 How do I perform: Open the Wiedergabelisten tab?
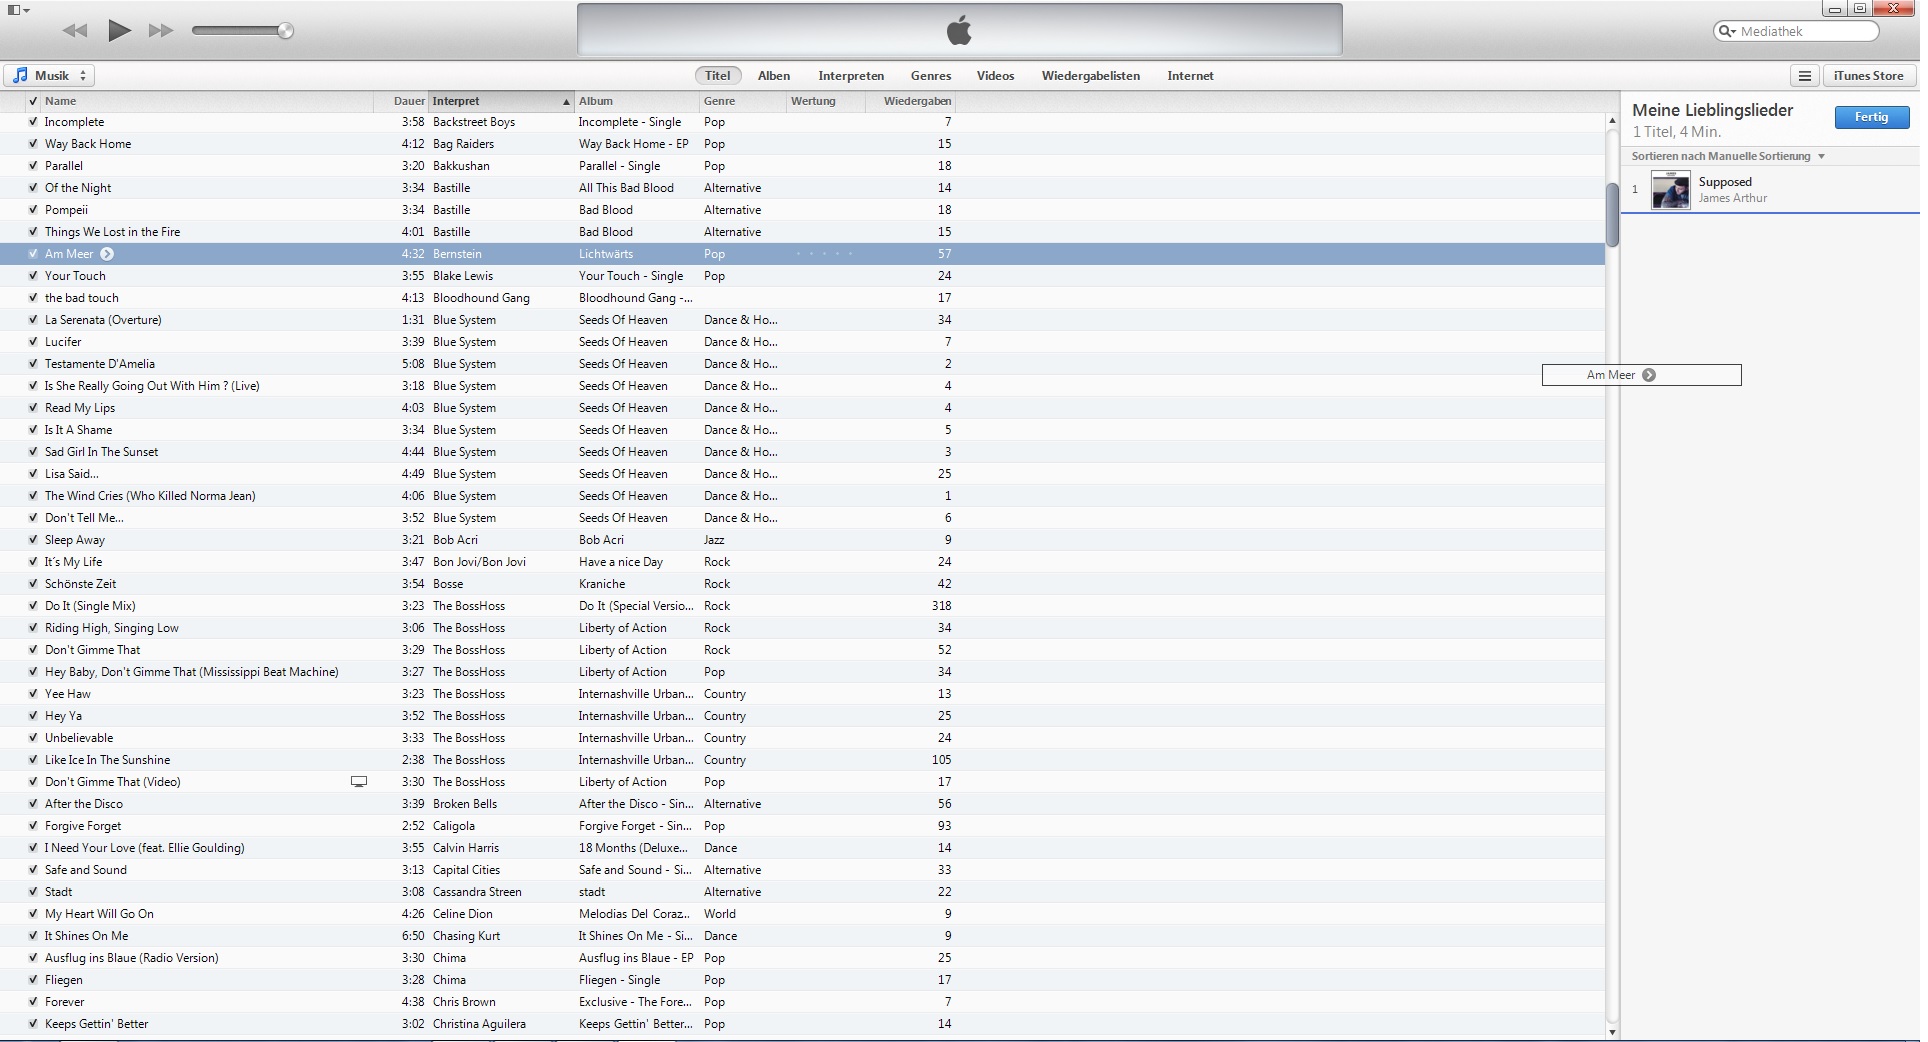click(1091, 76)
